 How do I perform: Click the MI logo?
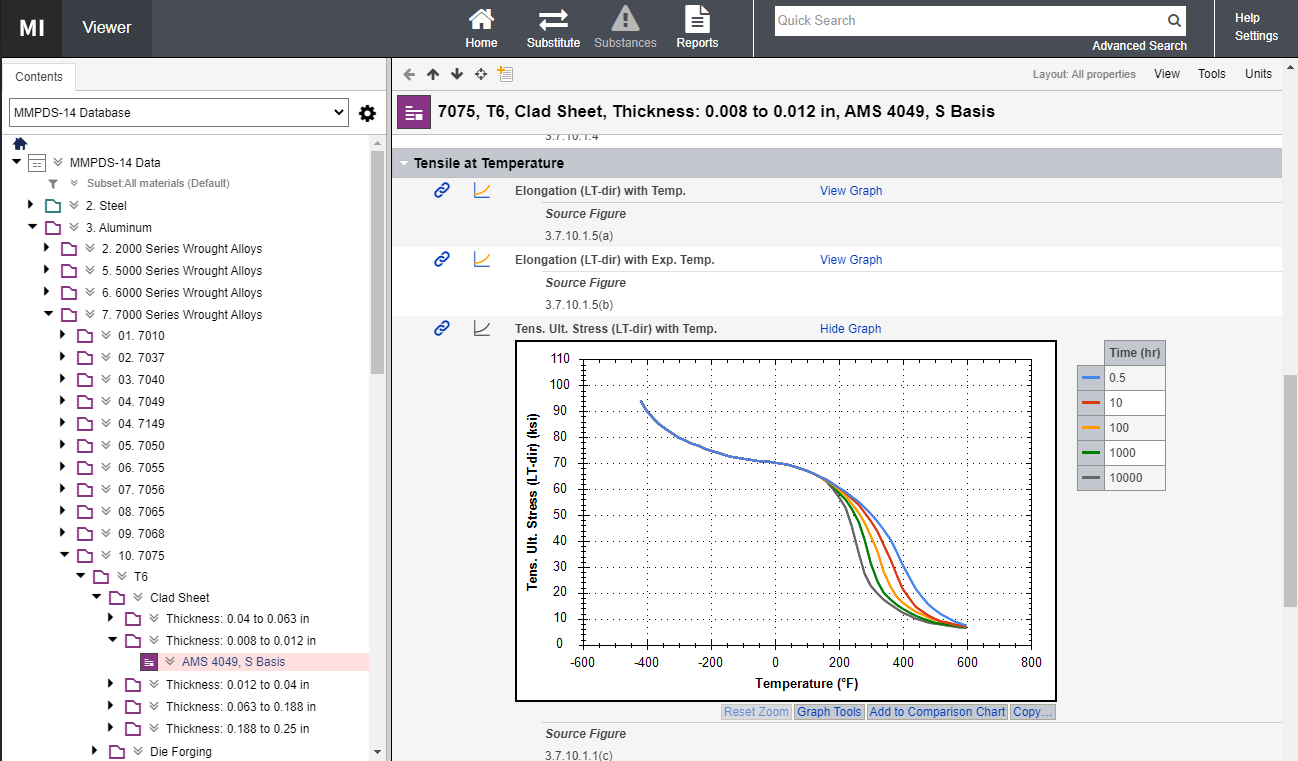click(31, 28)
